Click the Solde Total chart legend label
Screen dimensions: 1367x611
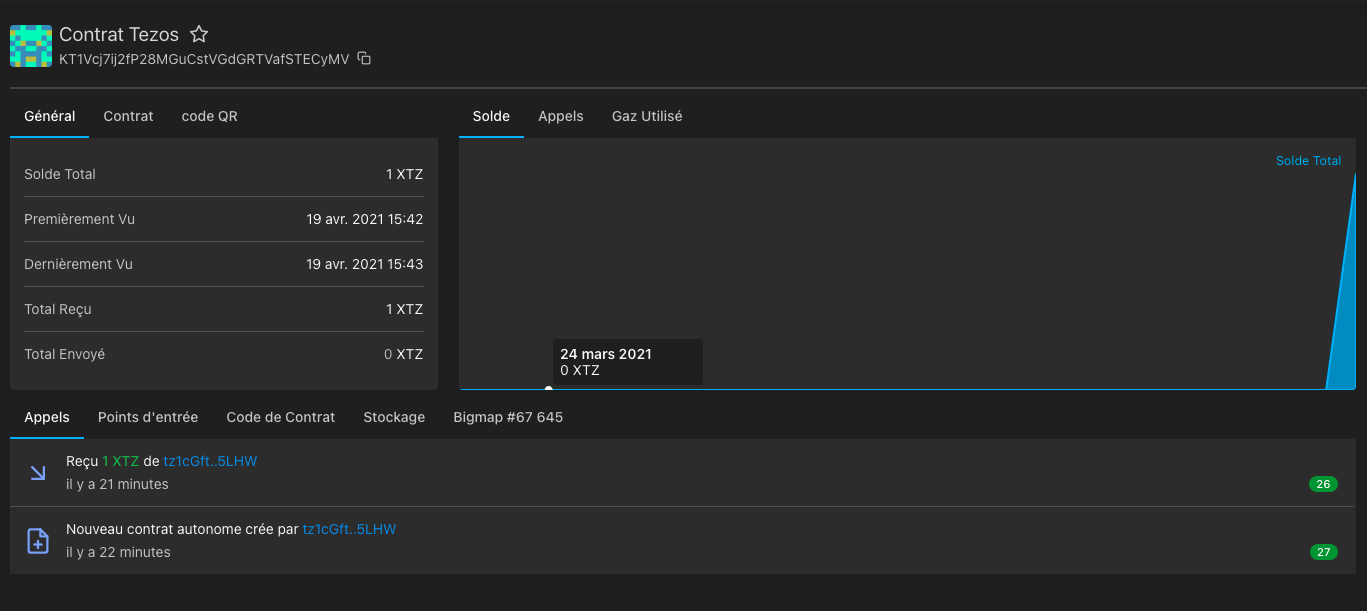[1308, 161]
